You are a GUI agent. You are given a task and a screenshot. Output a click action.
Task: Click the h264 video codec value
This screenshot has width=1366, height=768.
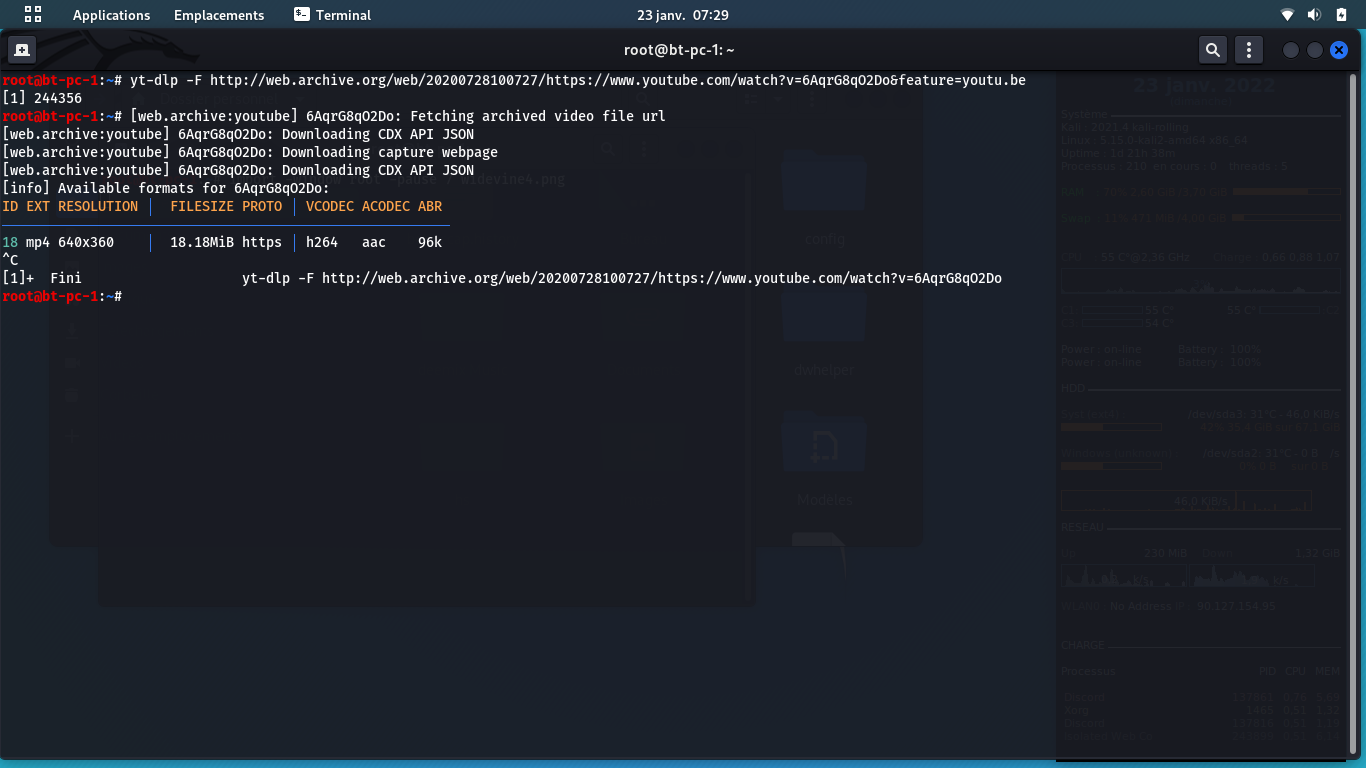pyautogui.click(x=322, y=242)
